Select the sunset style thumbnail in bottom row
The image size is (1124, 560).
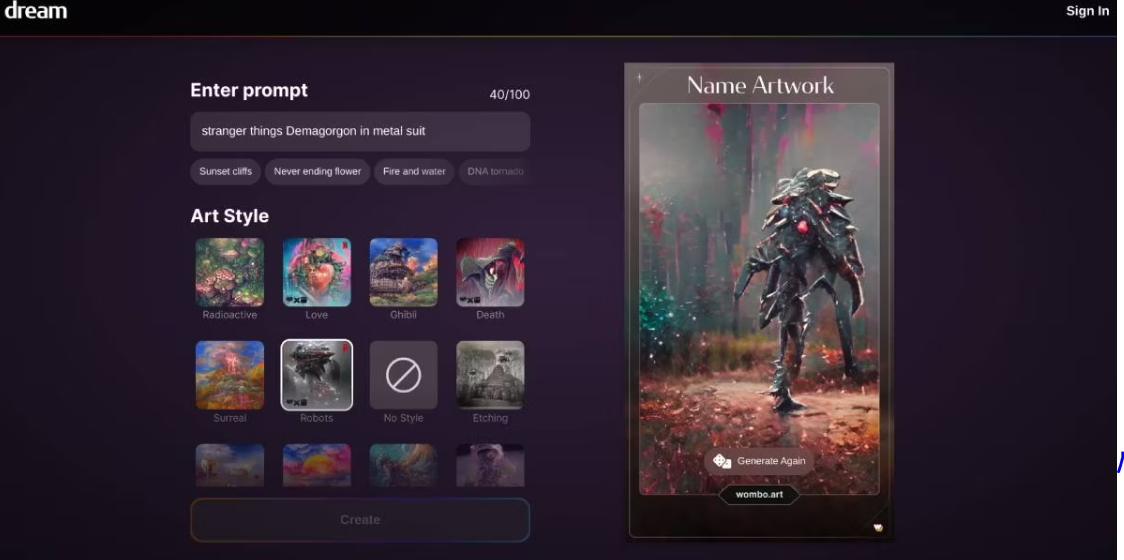point(316,465)
